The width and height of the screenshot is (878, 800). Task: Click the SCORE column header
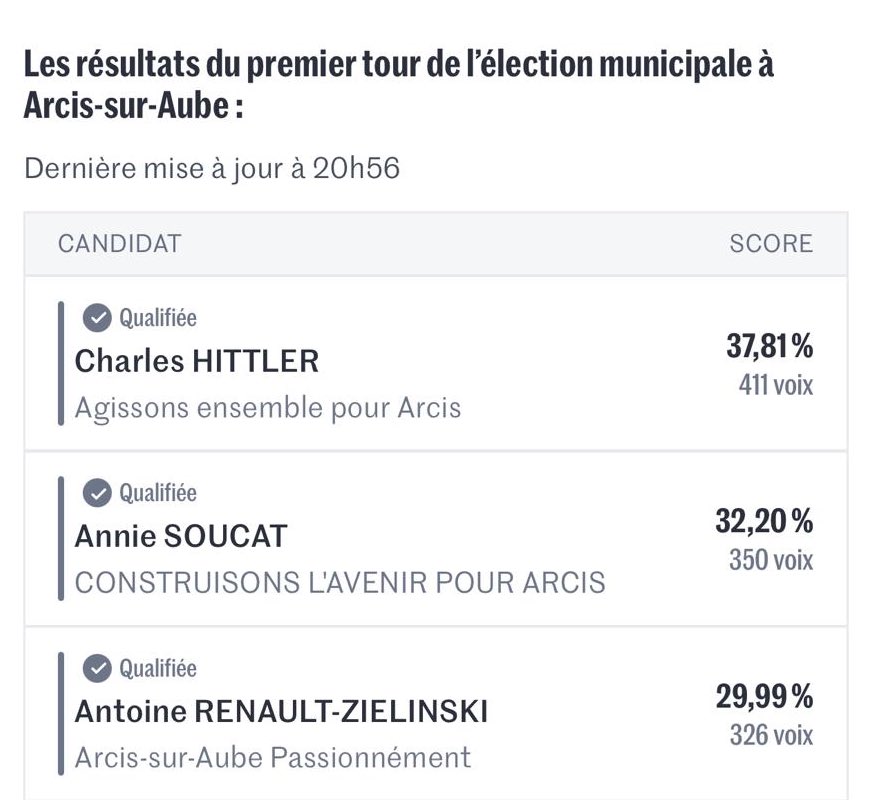[x=771, y=244]
